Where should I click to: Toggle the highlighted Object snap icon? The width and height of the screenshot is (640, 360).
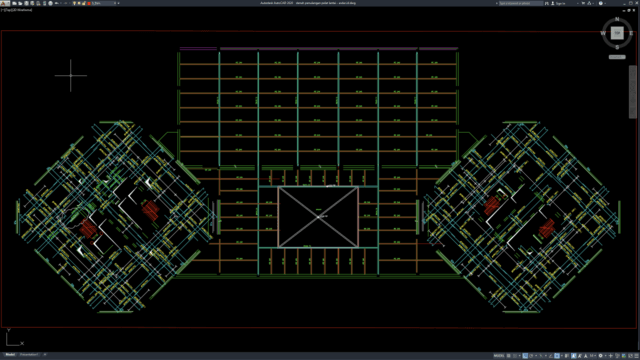tap(557, 356)
